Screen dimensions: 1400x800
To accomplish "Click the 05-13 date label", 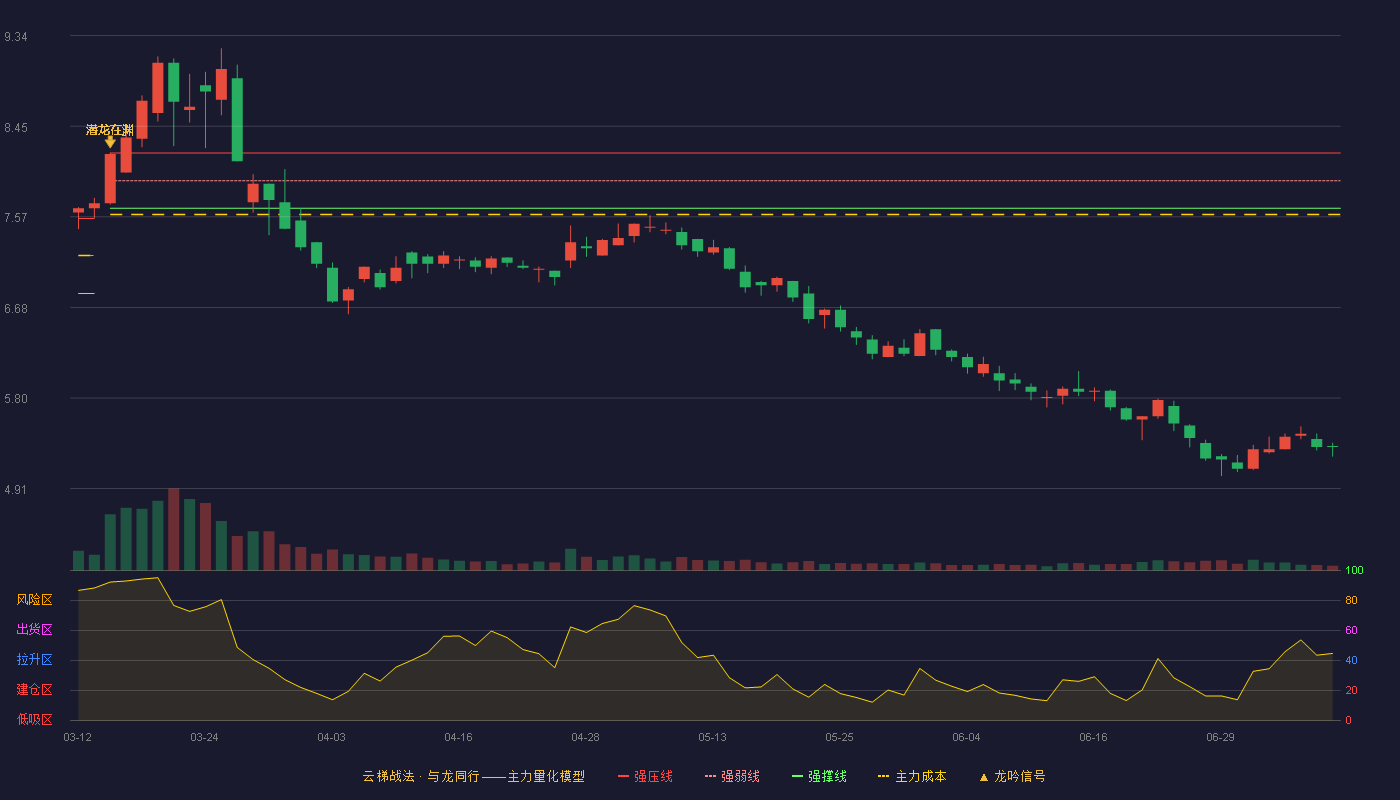I will click(x=712, y=737).
